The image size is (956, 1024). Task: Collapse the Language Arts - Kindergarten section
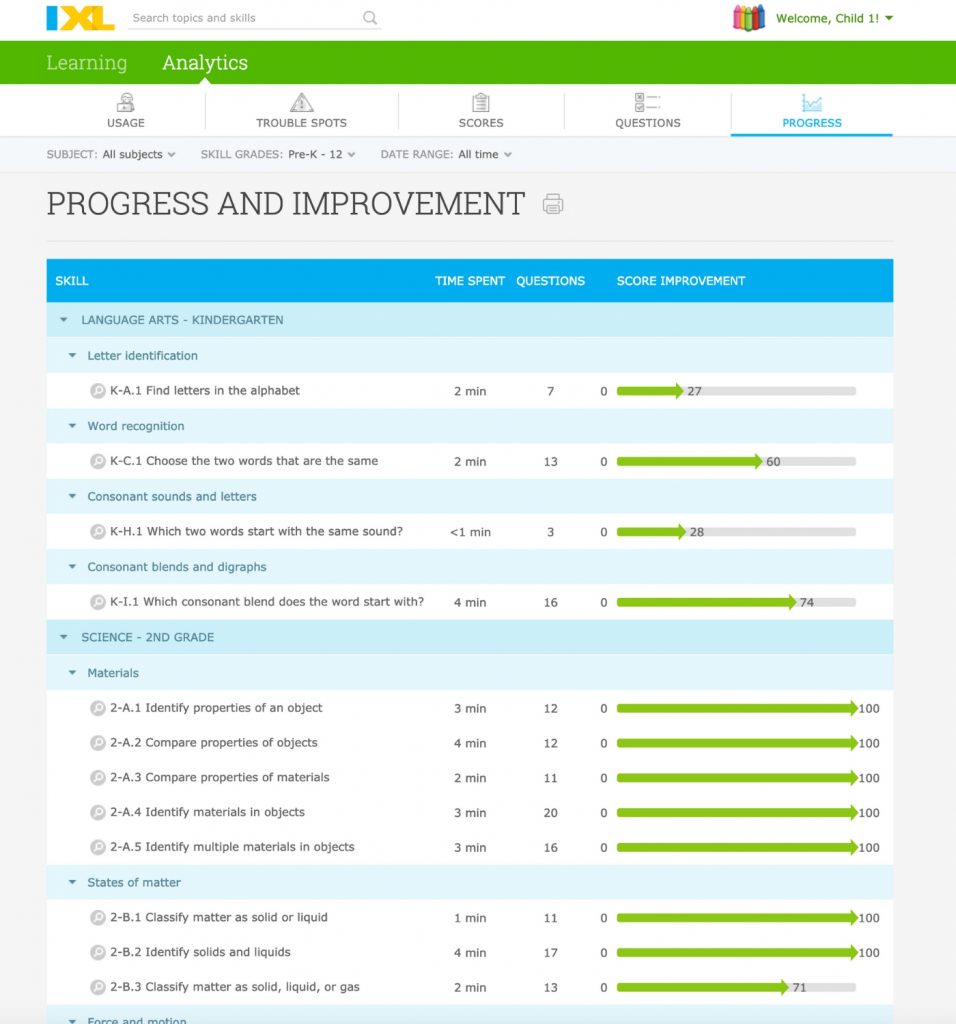63,320
